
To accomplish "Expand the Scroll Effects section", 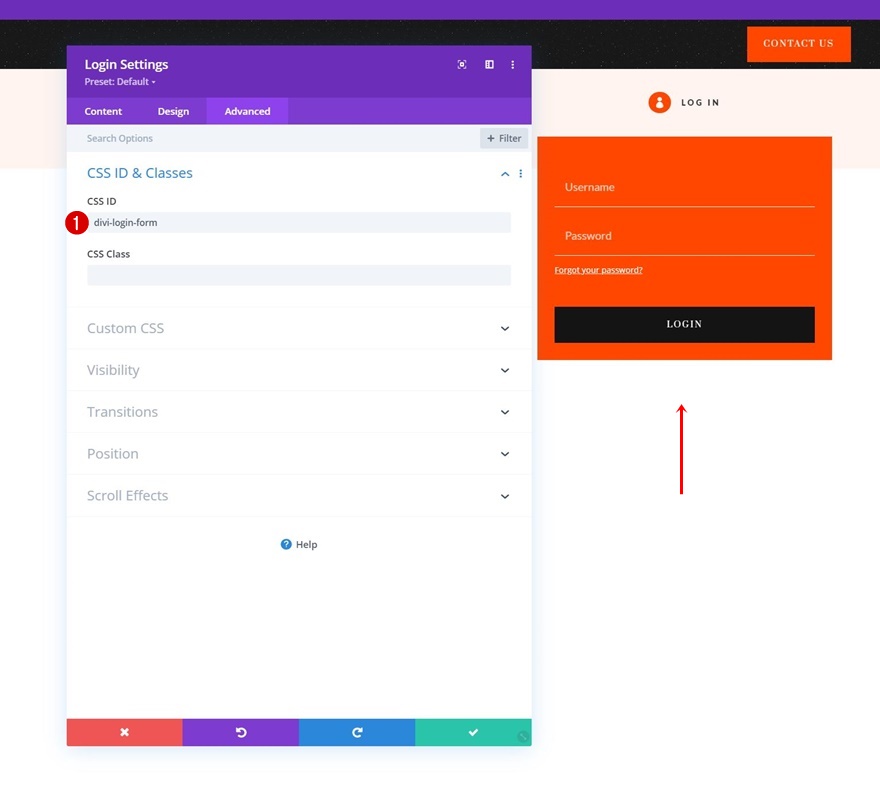I will tap(299, 496).
